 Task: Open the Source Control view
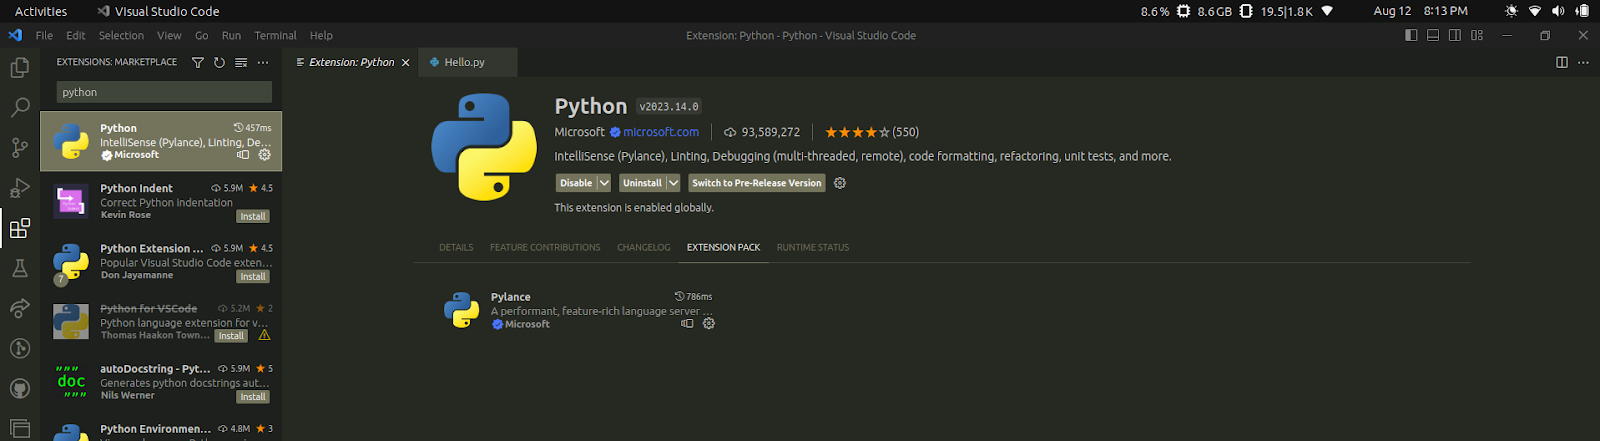pyautogui.click(x=19, y=148)
